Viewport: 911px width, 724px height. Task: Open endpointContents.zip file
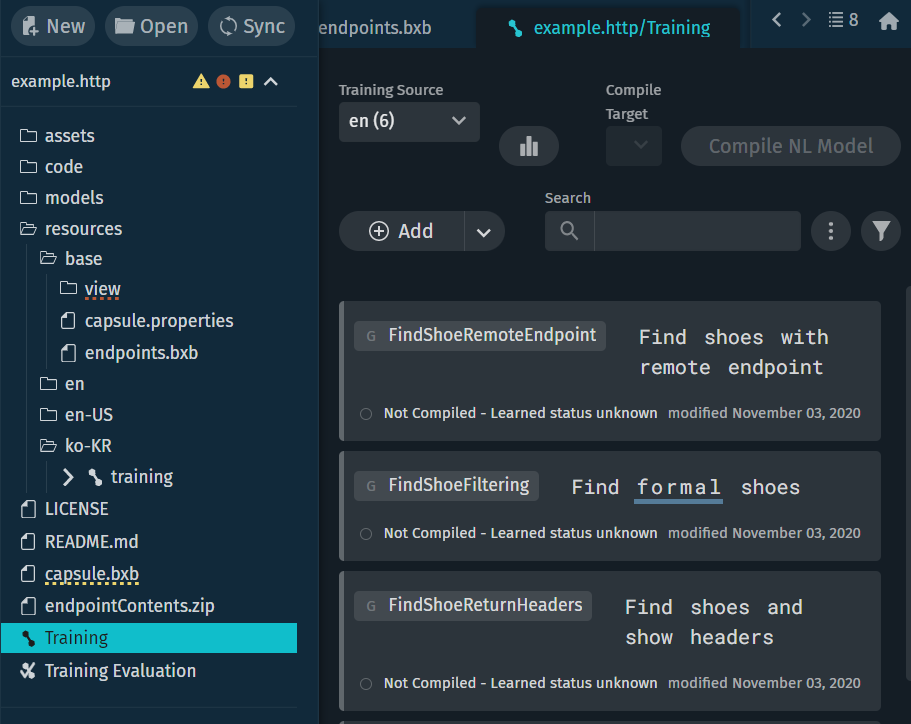click(117, 606)
